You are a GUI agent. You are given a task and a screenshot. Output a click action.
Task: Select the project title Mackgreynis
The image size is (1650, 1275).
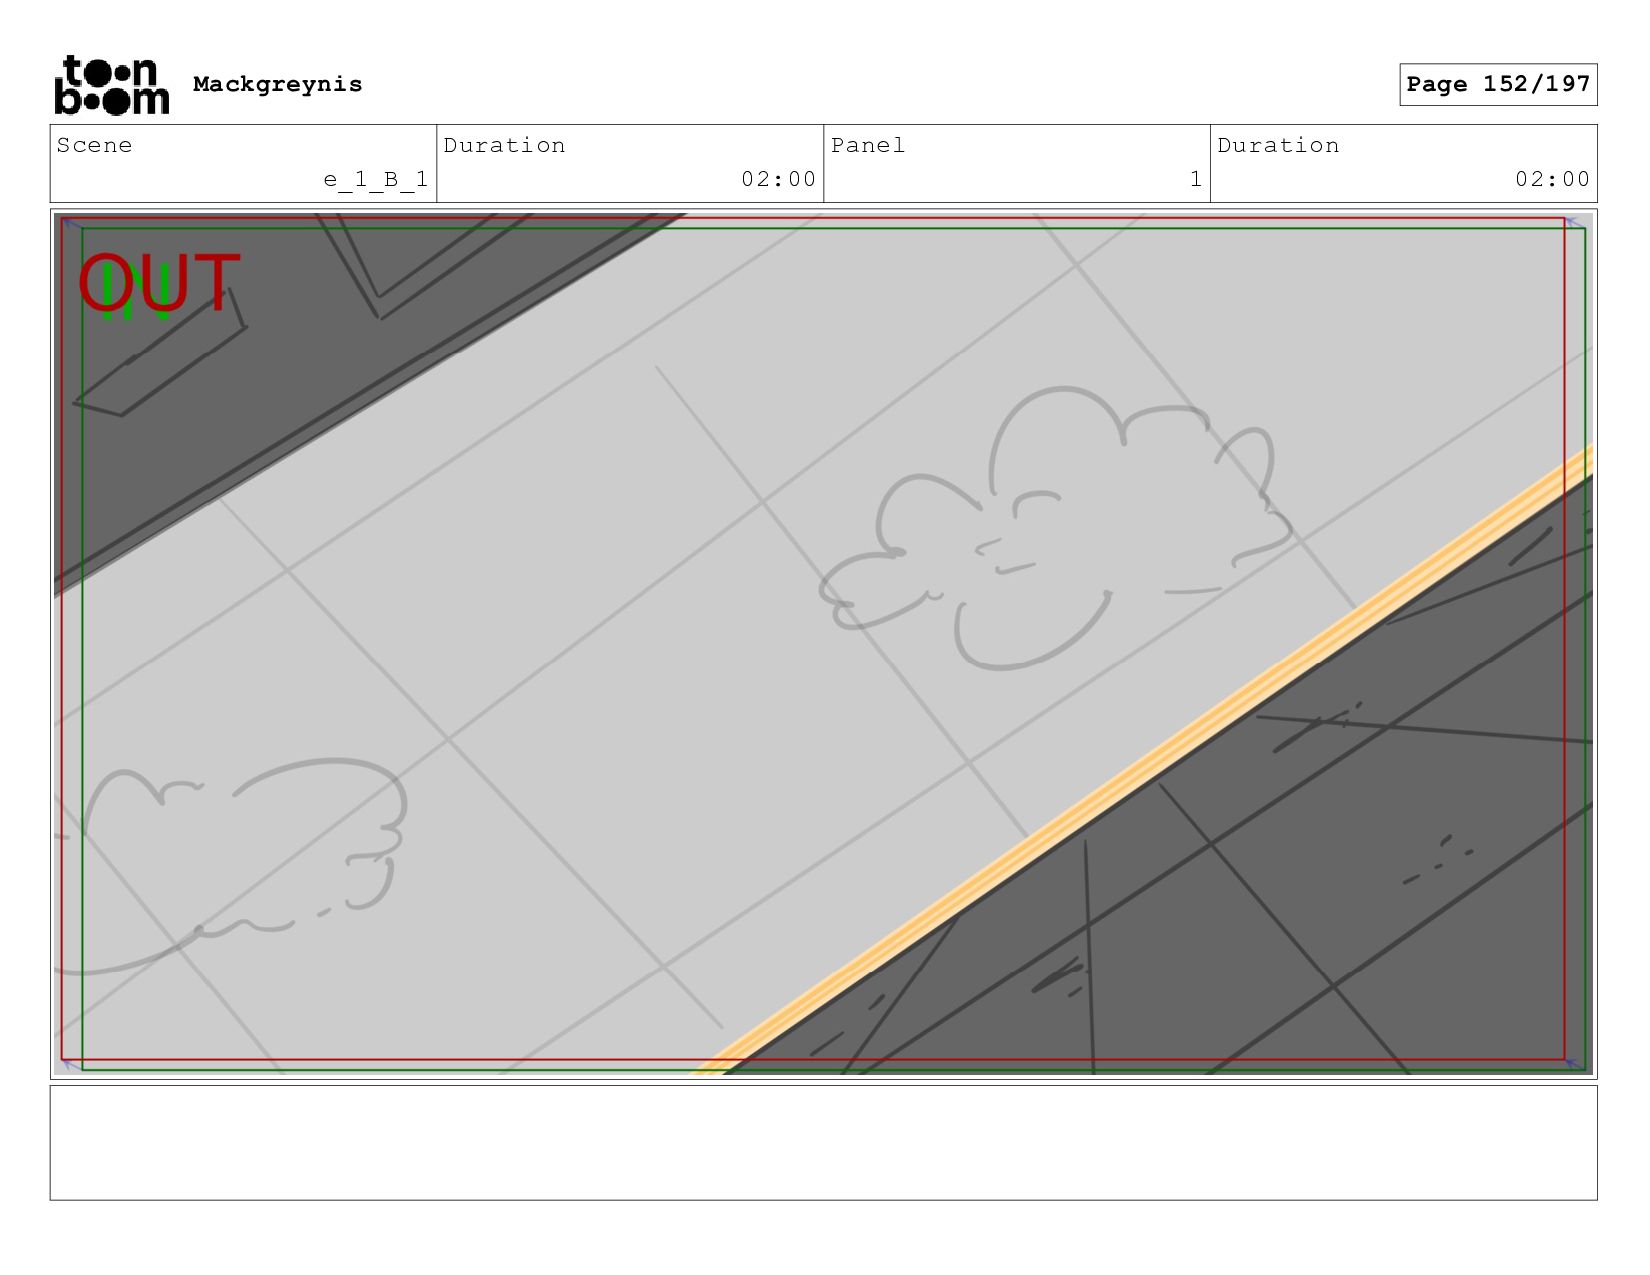(277, 84)
